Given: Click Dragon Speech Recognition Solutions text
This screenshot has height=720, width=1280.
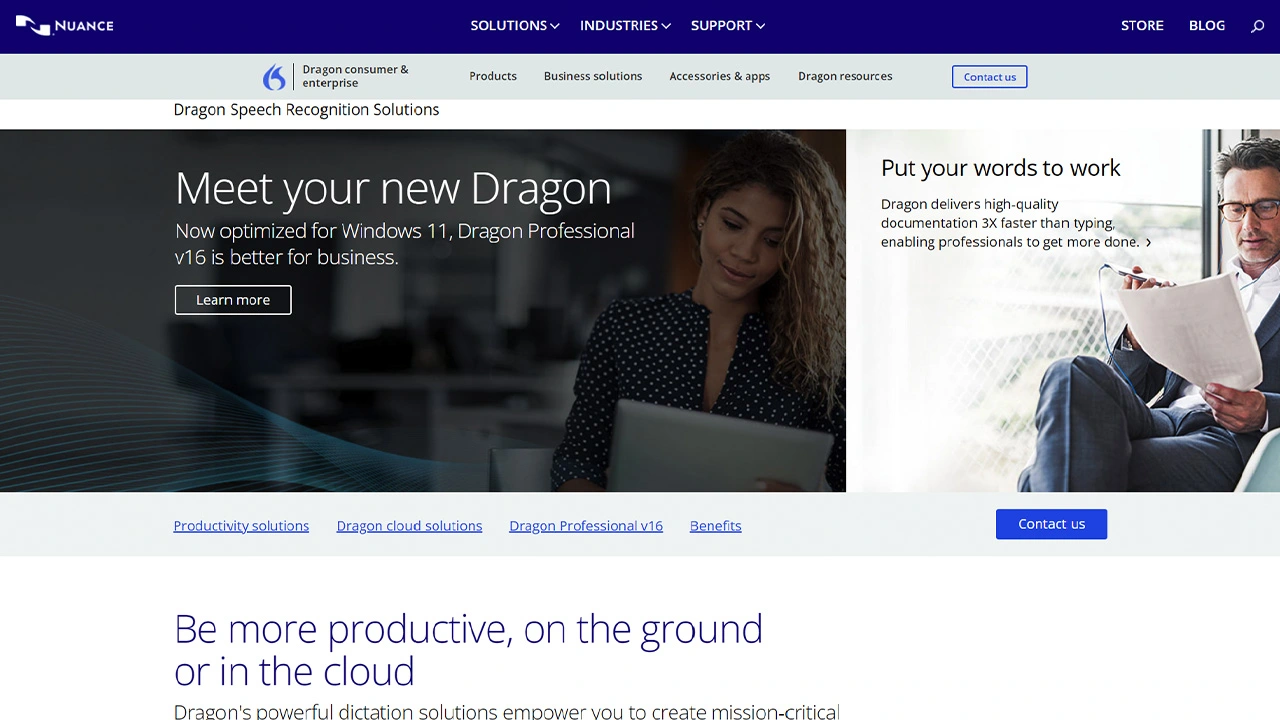Looking at the screenshot, I should (306, 109).
